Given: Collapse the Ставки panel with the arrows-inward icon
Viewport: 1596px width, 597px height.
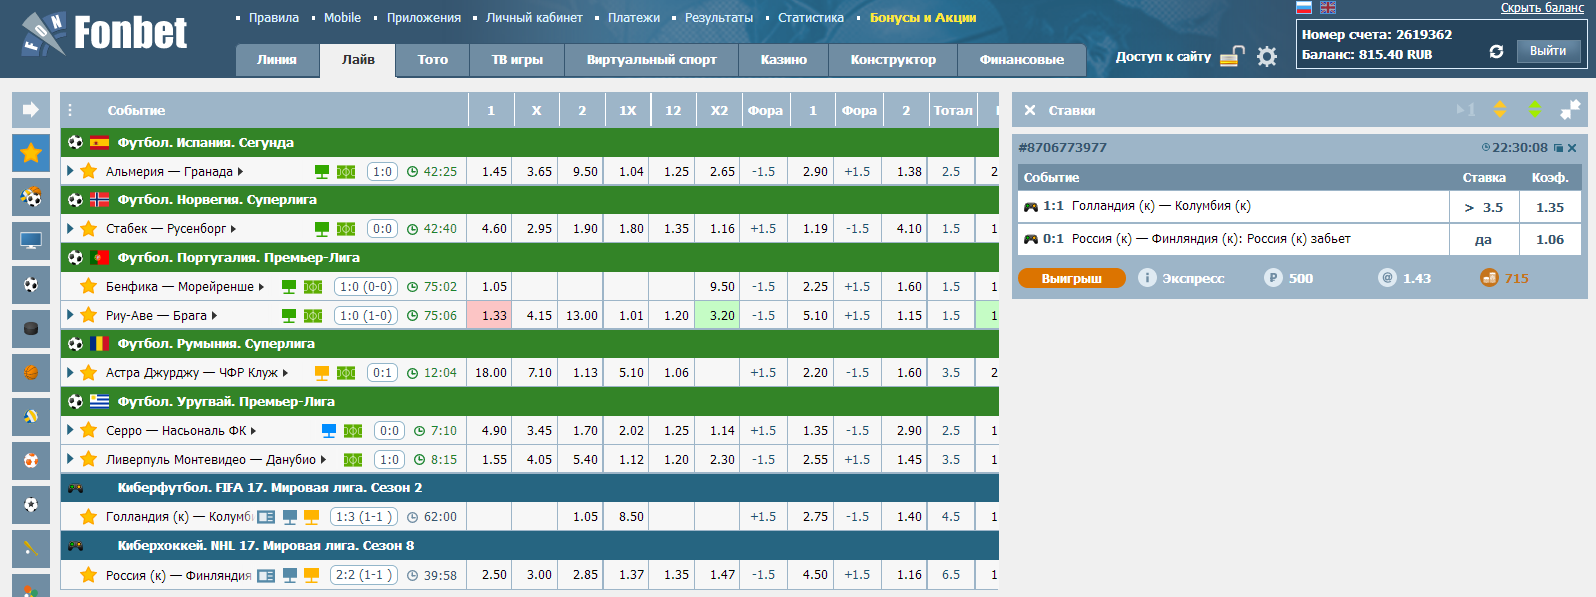Looking at the screenshot, I should click(x=1571, y=109).
